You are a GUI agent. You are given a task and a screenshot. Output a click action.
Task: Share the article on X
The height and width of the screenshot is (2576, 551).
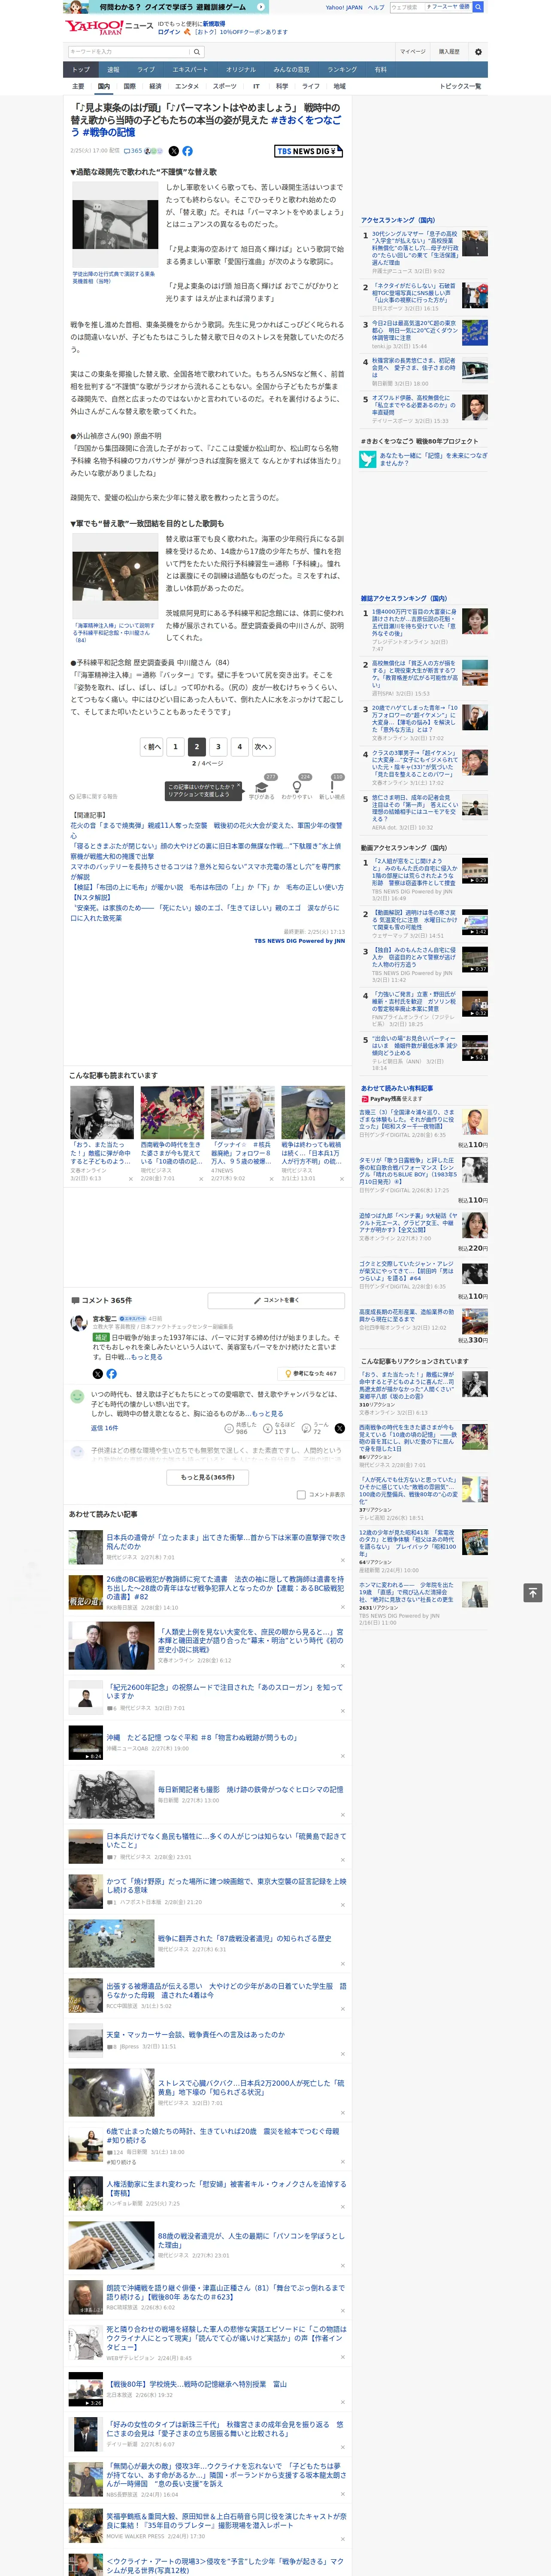[173, 151]
